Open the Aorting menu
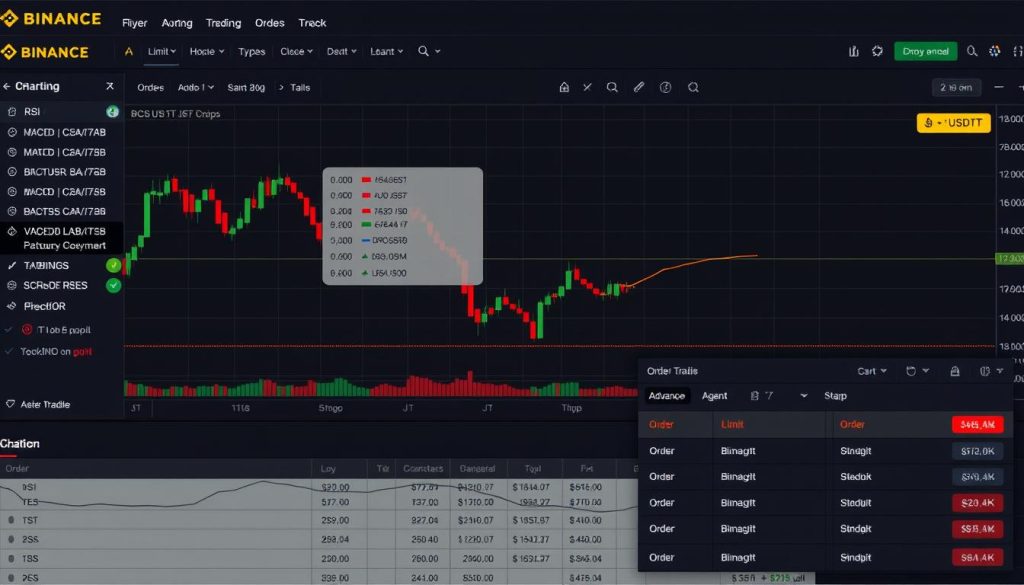This screenshot has width=1024, height=585. pos(177,23)
